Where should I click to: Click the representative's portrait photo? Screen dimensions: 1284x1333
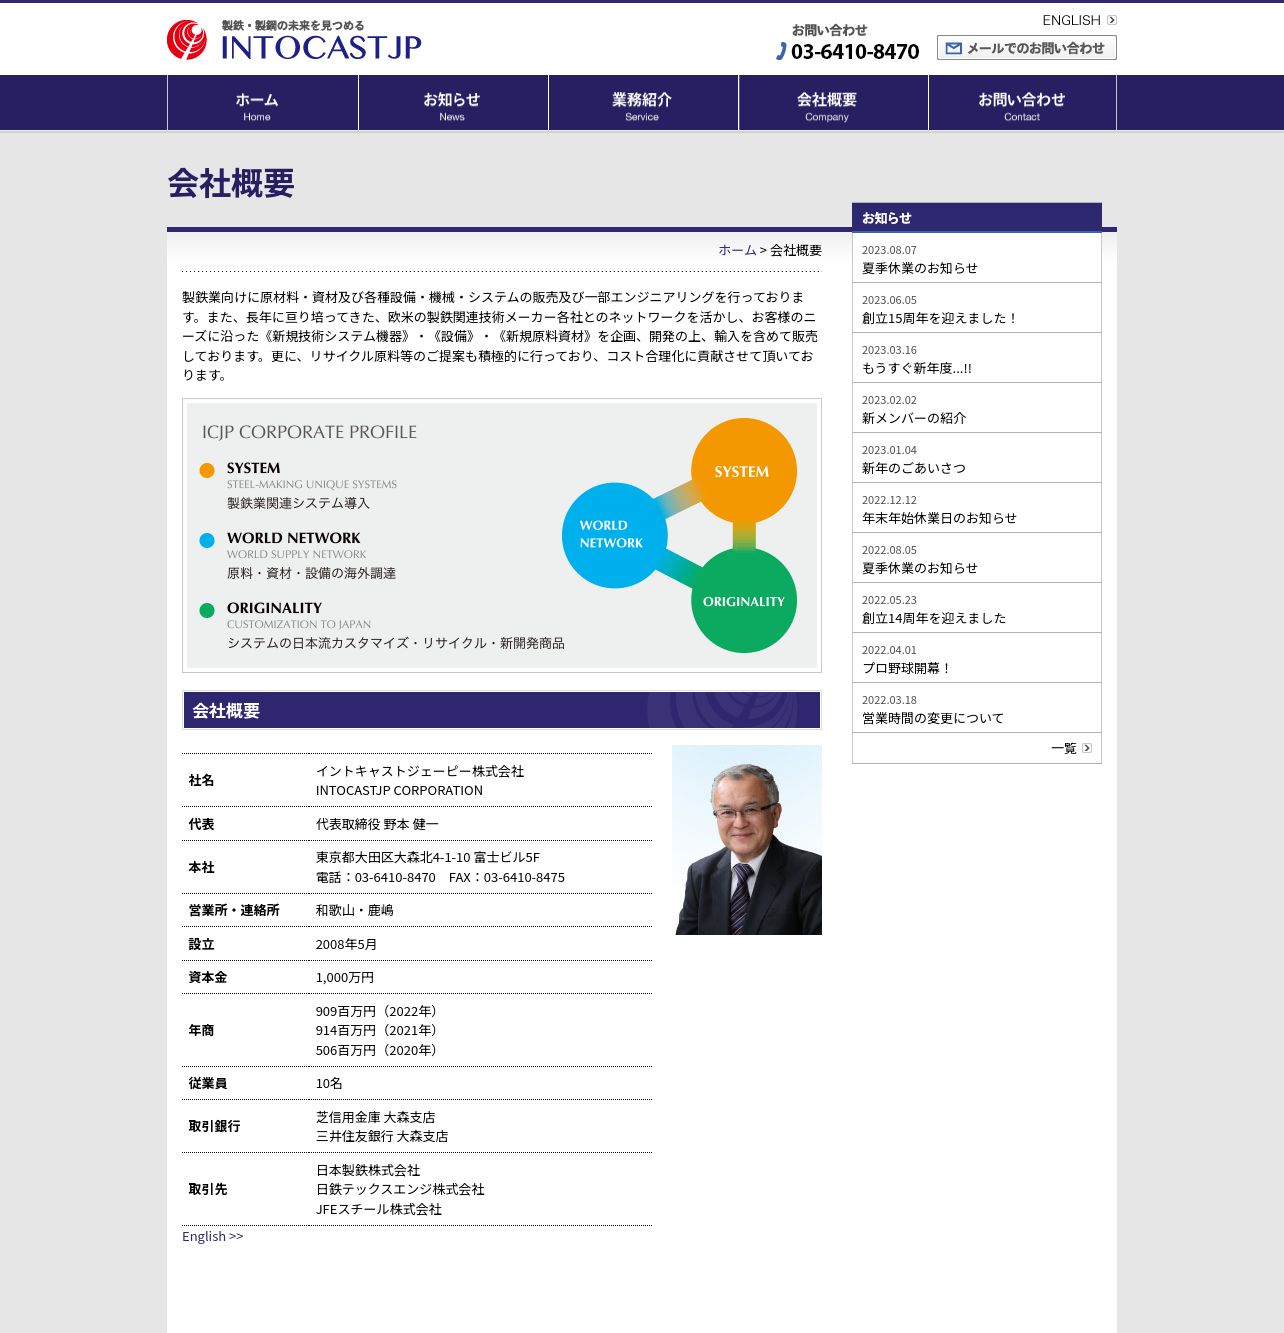click(x=747, y=840)
